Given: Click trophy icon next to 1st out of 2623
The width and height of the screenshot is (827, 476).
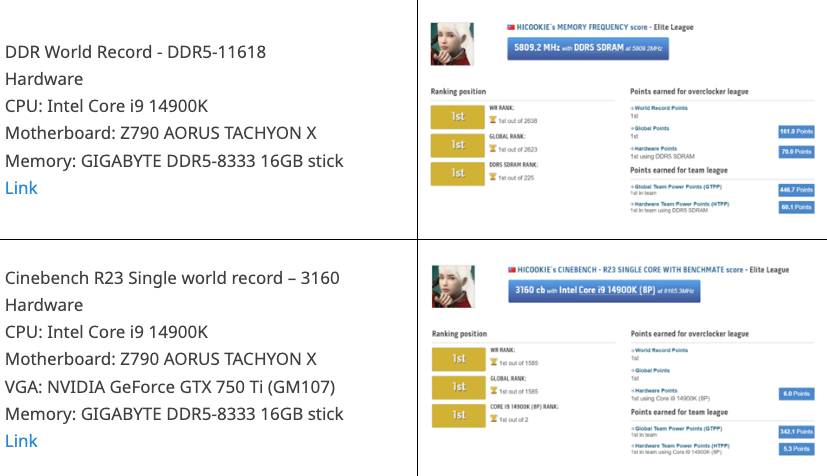Looking at the screenshot, I should point(493,149).
